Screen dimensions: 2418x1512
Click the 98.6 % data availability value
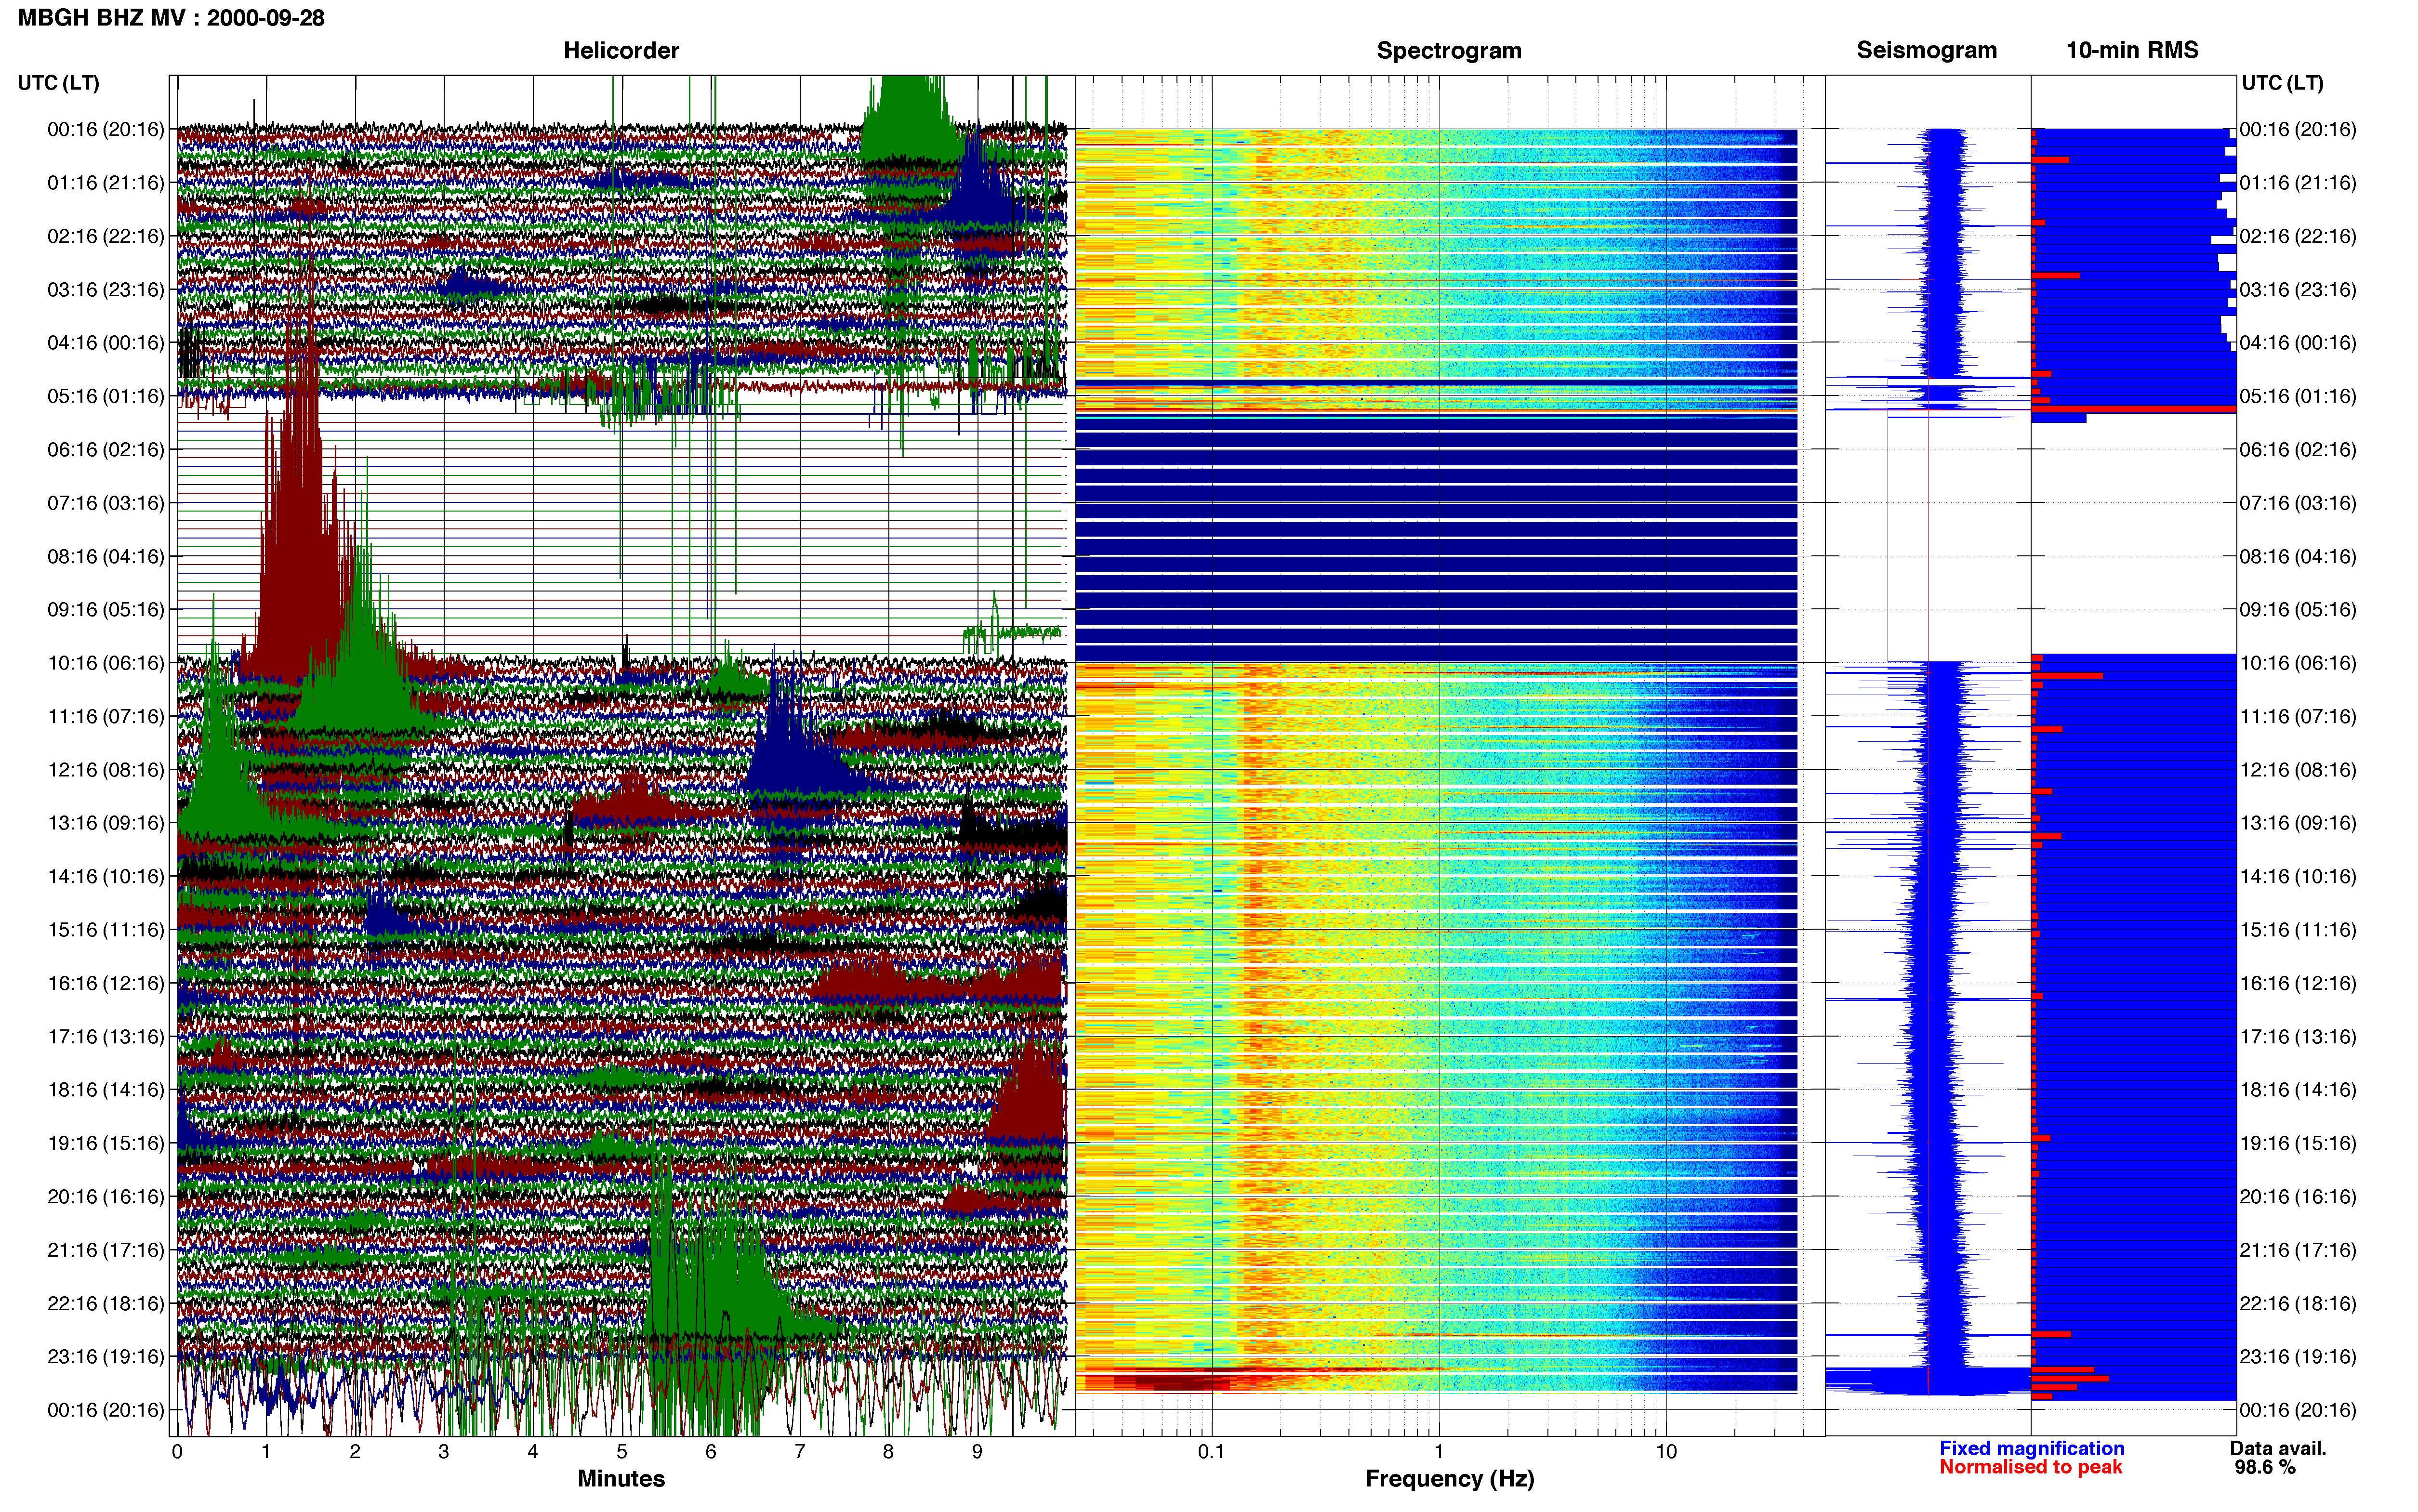(2265, 1467)
